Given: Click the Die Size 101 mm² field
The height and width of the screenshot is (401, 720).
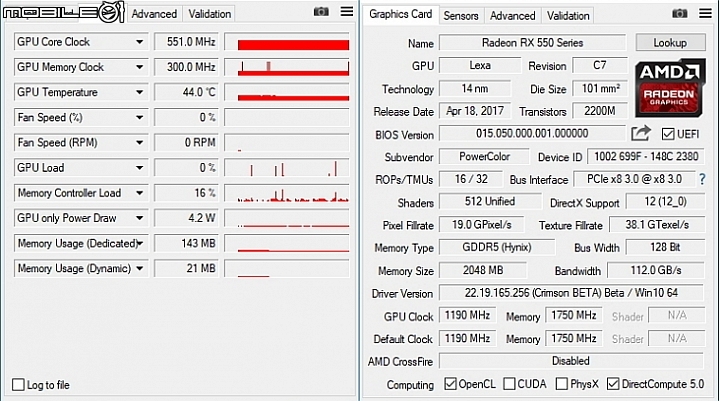Looking at the screenshot, I should coord(600,88).
